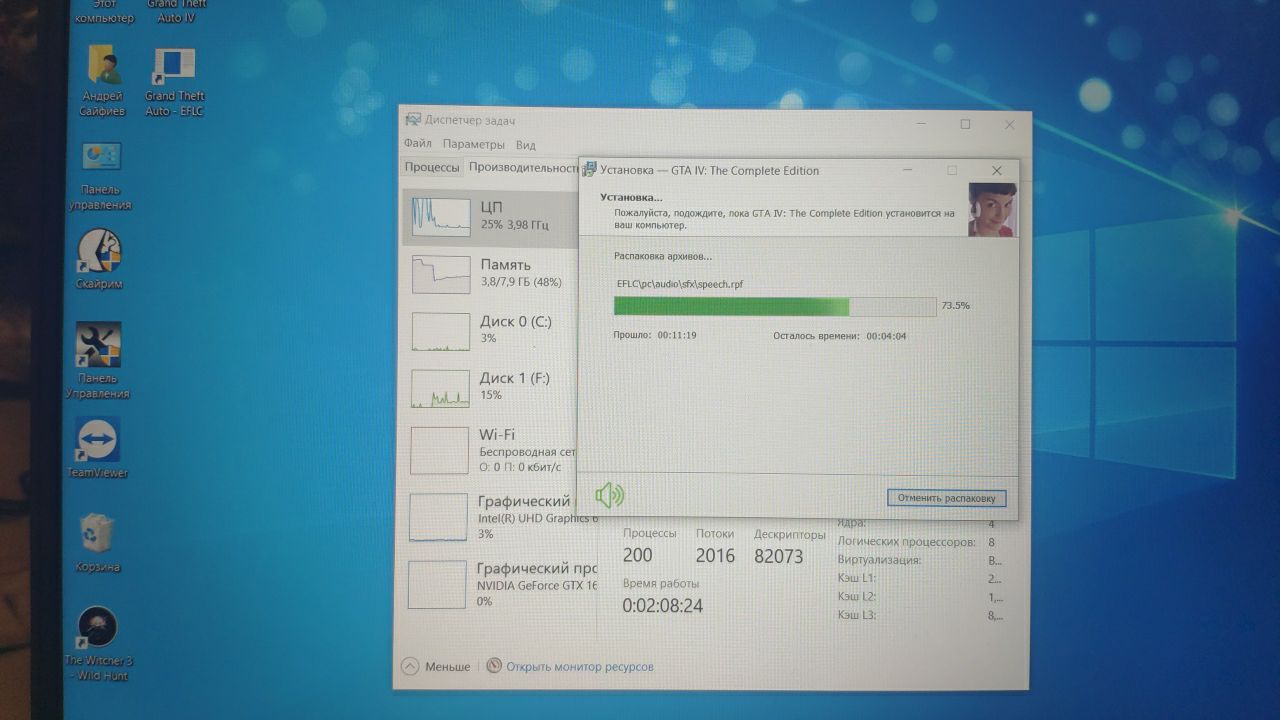This screenshot has width=1280, height=720.
Task: Select the Диск 1 (F:) performance entry
Action: coord(490,387)
